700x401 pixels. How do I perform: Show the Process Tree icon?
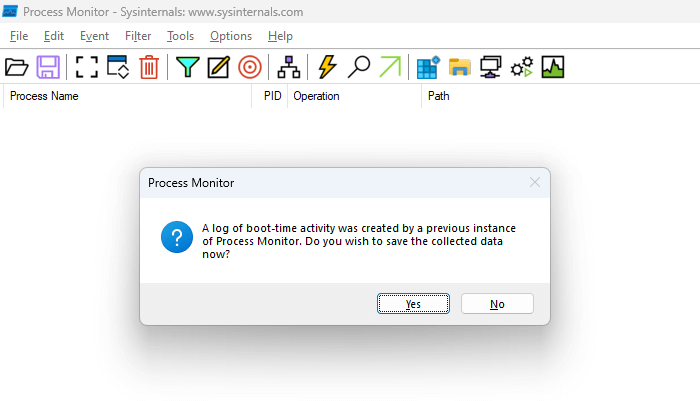tap(289, 67)
